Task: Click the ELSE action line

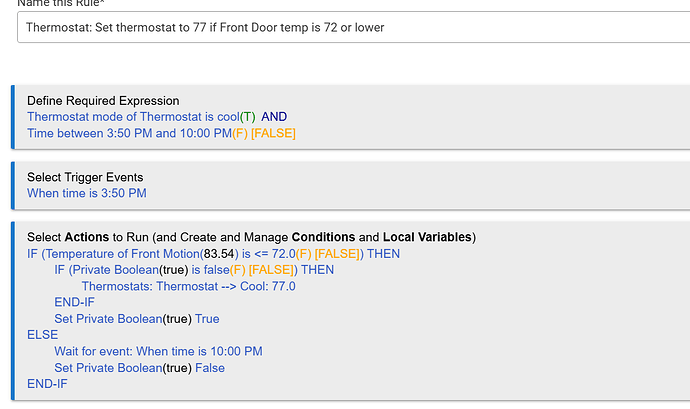Action: pyautogui.click(x=42, y=335)
